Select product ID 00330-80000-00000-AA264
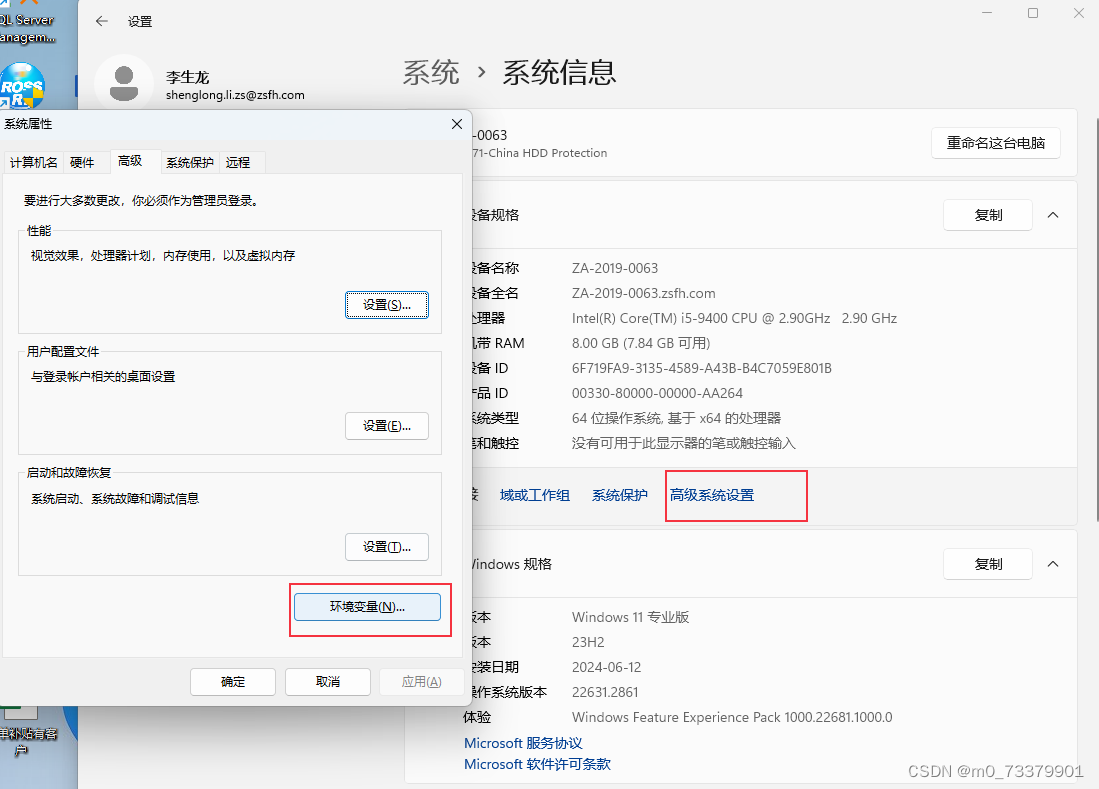Viewport: 1099px width, 789px height. pyautogui.click(x=657, y=393)
